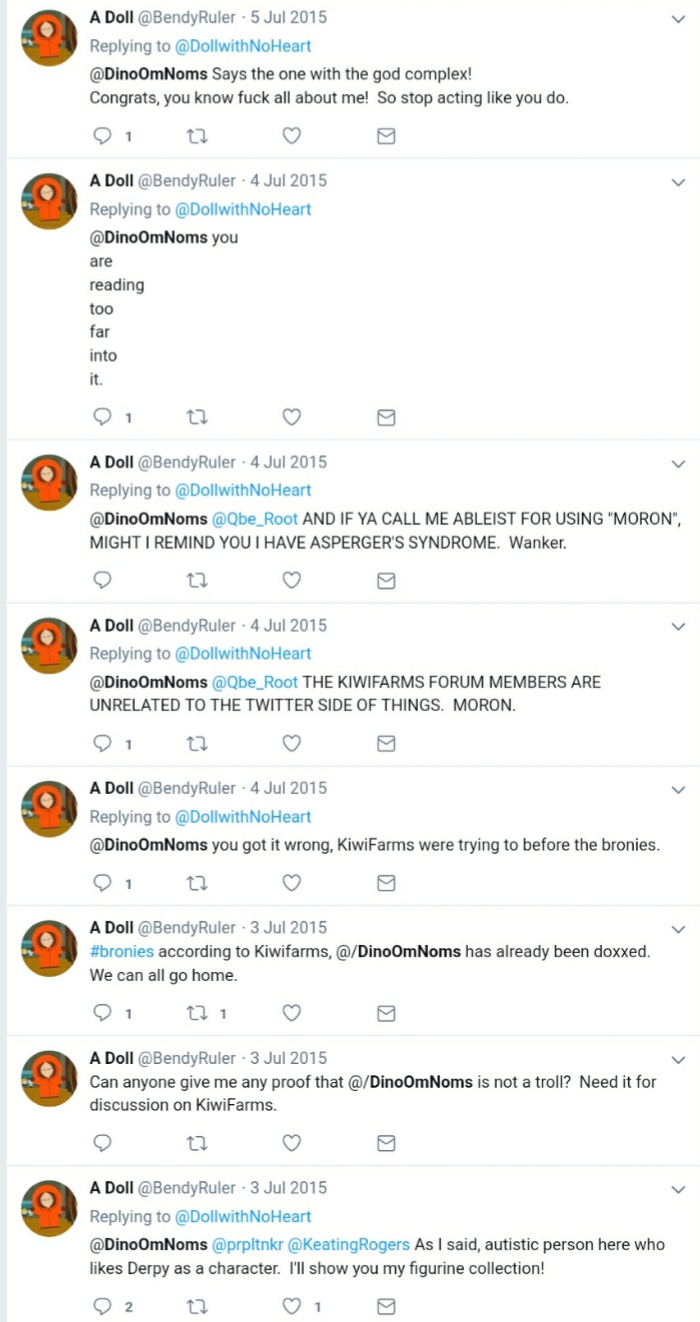Viewport: 700px width, 1322px height.
Task: Expand options chevron on Derpy figurine tweet
Action: tap(678, 1189)
